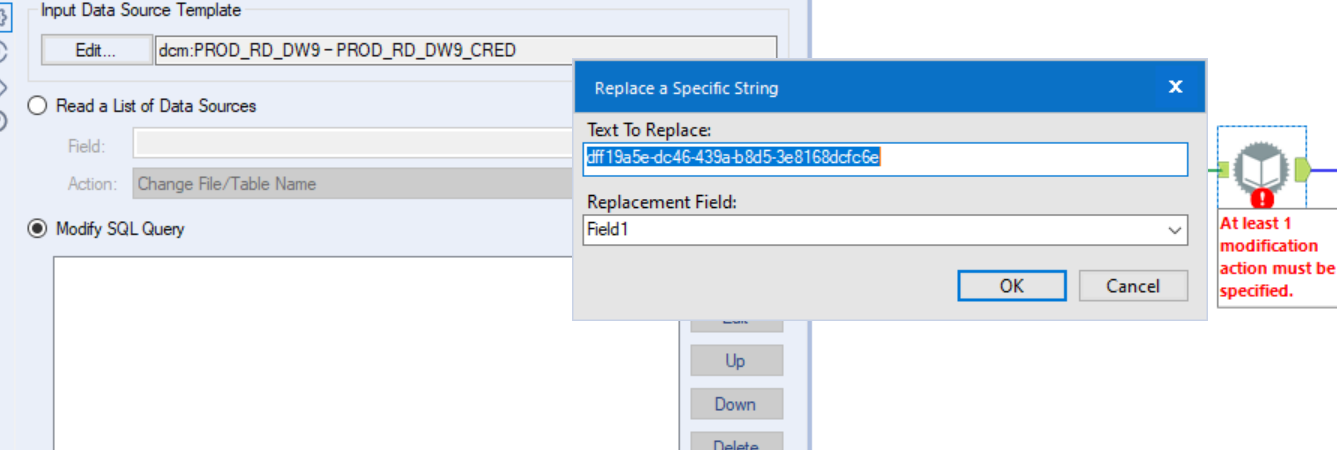Click the tool's green output anchor
The image size is (1337, 450).
pos(1302,168)
